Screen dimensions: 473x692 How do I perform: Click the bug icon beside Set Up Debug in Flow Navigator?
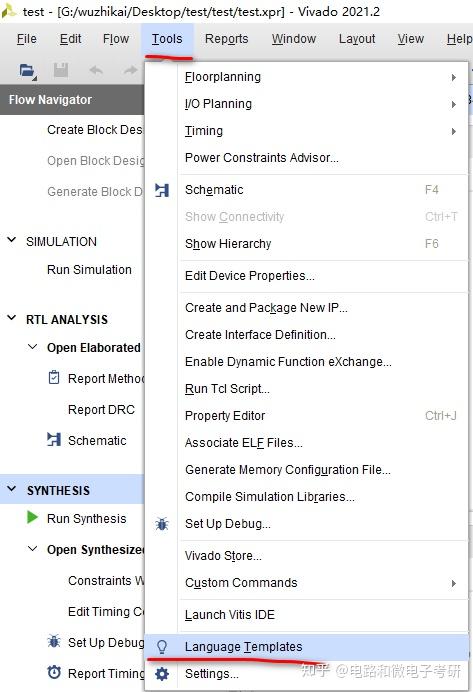[54, 641]
